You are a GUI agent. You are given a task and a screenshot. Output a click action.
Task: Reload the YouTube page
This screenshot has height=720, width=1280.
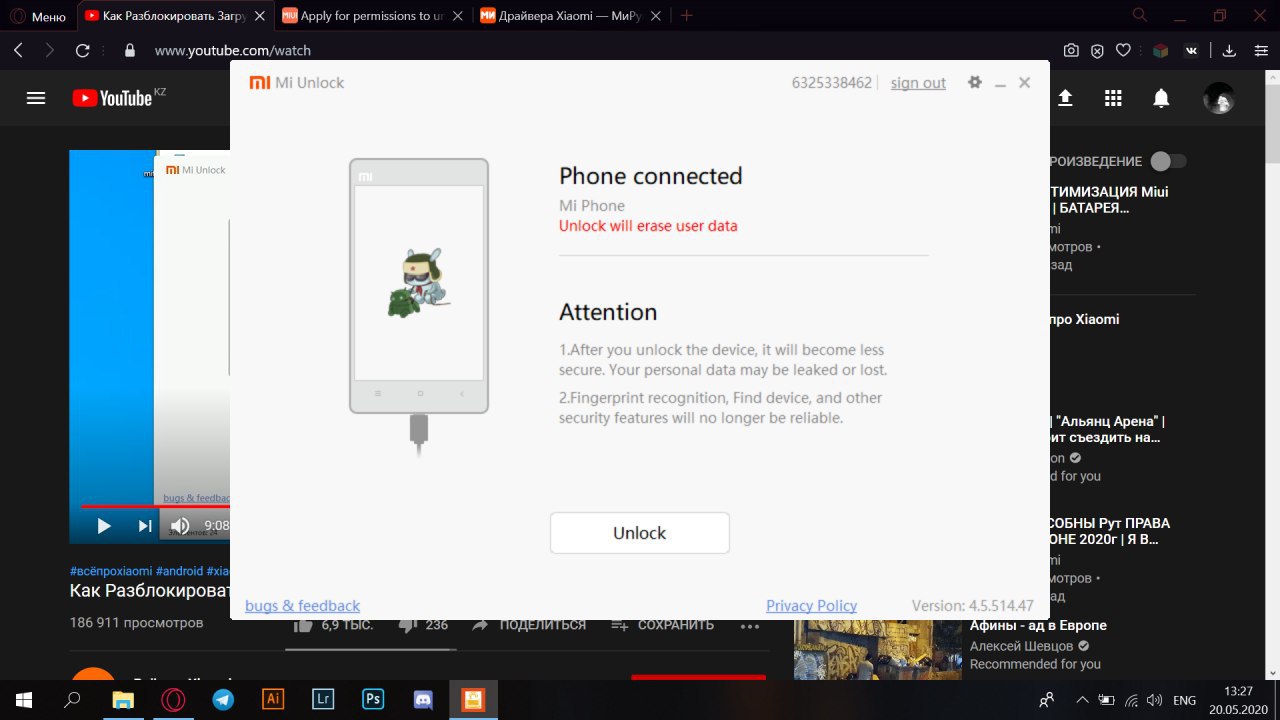tap(83, 50)
